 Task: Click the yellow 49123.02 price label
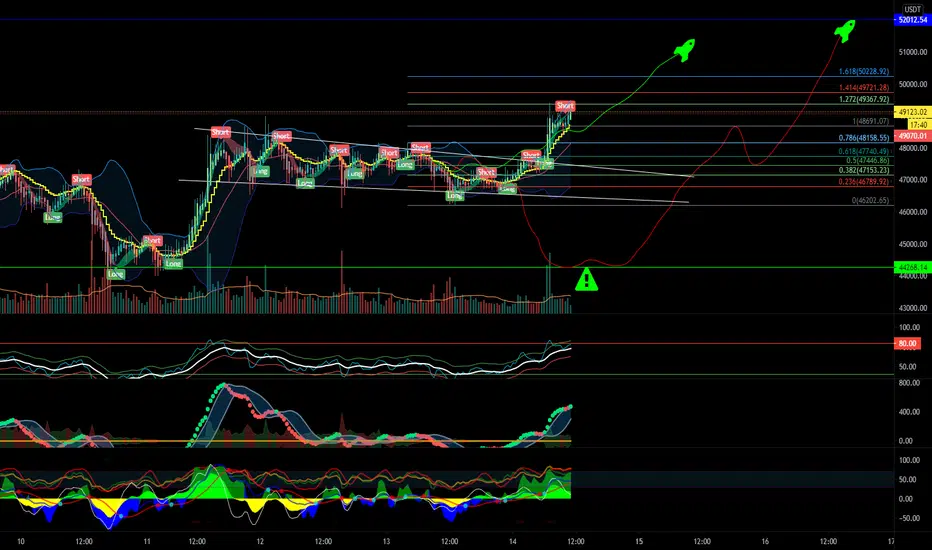click(912, 112)
